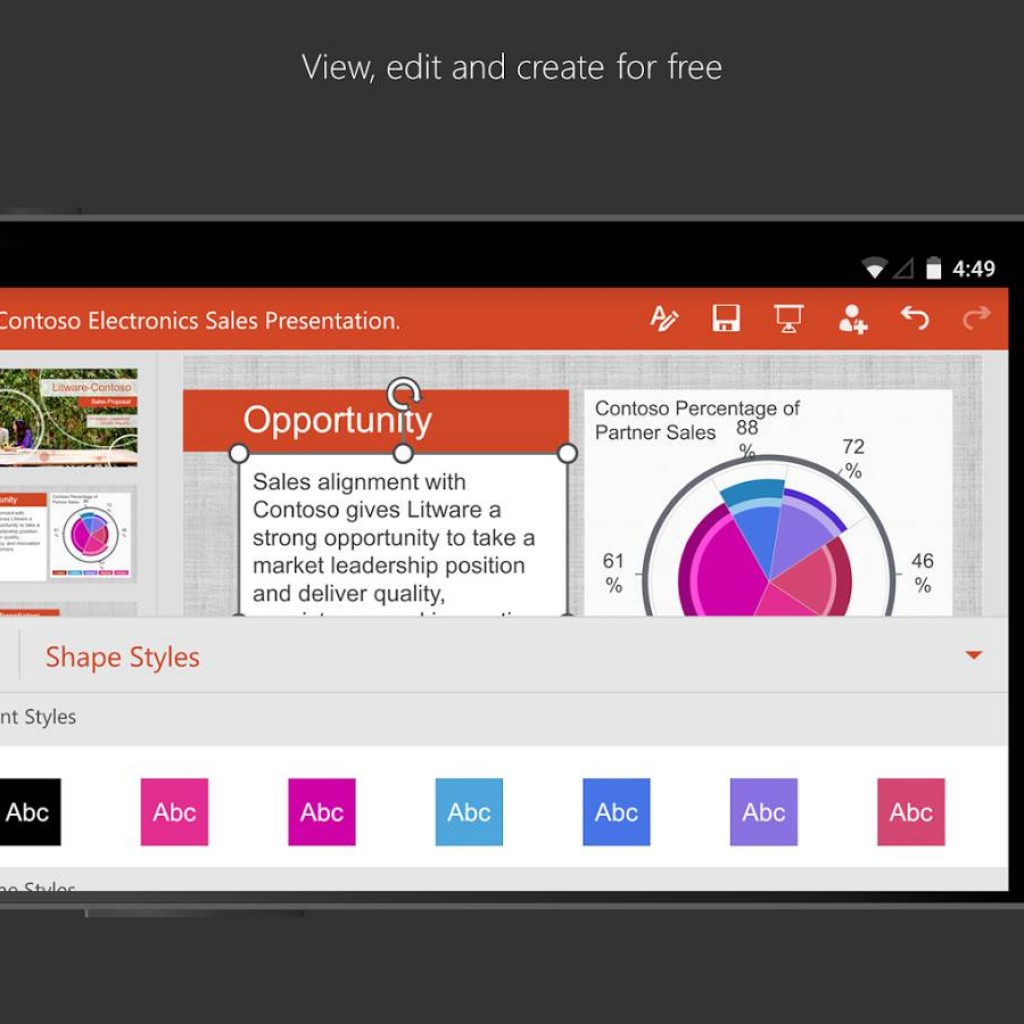Tap the Wi-Fi status icon
This screenshot has height=1024, width=1024.
[x=874, y=268]
